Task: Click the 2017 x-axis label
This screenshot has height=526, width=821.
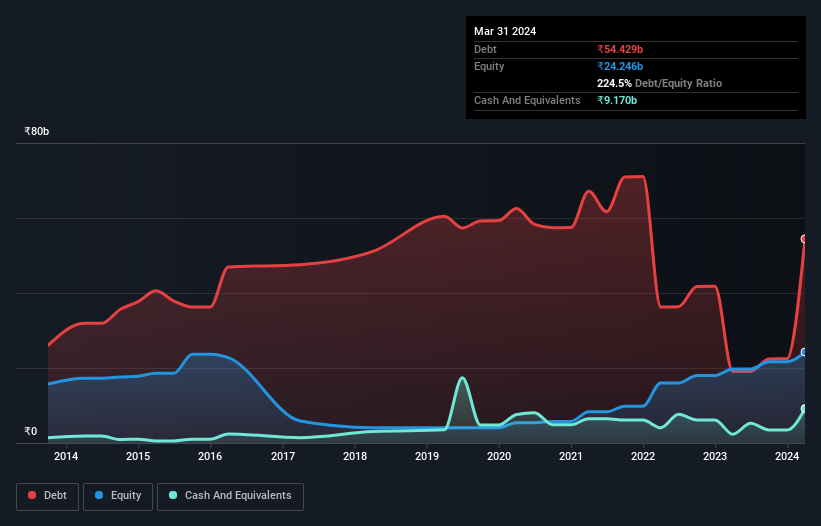Action: 283,456
